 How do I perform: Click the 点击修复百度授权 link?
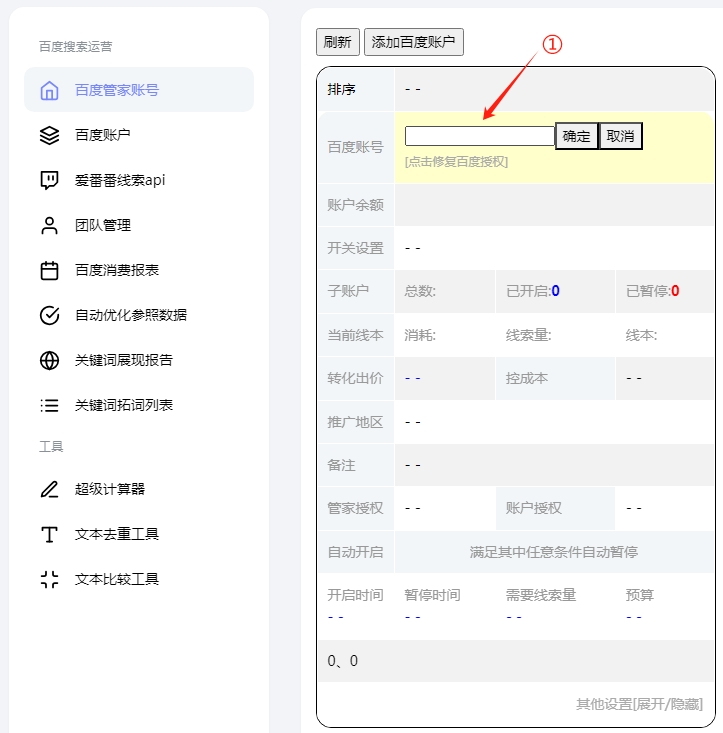click(456, 161)
